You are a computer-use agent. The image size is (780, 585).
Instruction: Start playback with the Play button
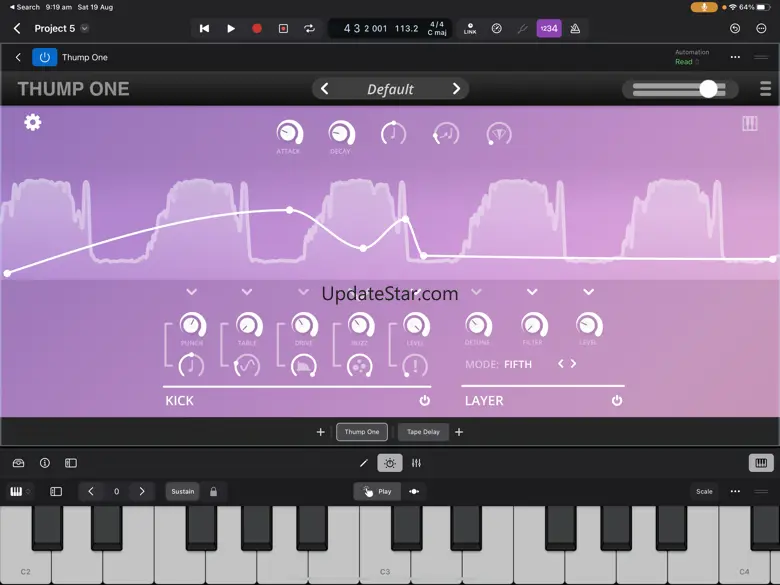click(231, 28)
